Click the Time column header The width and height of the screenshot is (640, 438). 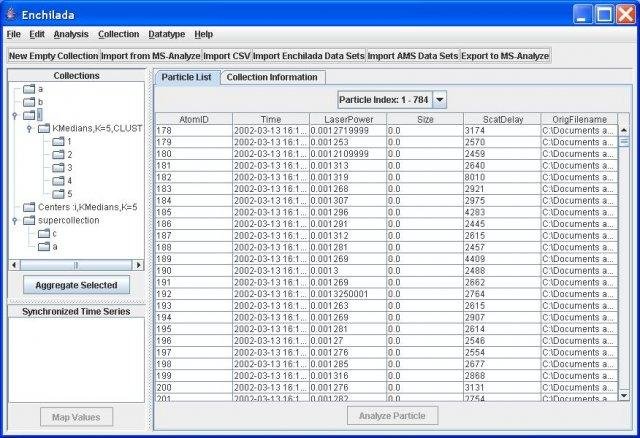271,119
